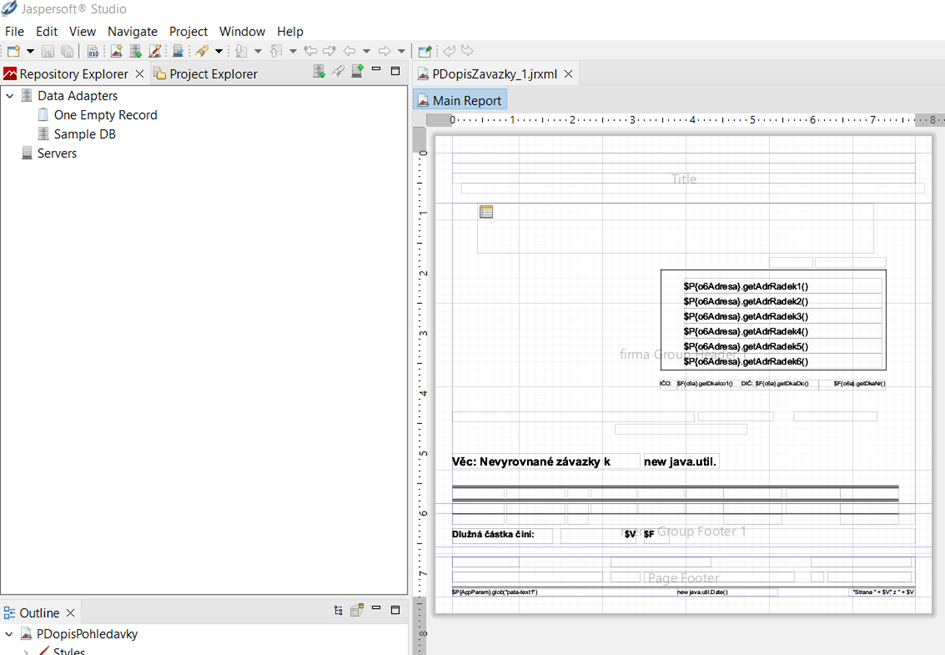Click the new report wizard icon
Image resolution: width=945 pixels, height=655 pixels.
click(x=117, y=51)
